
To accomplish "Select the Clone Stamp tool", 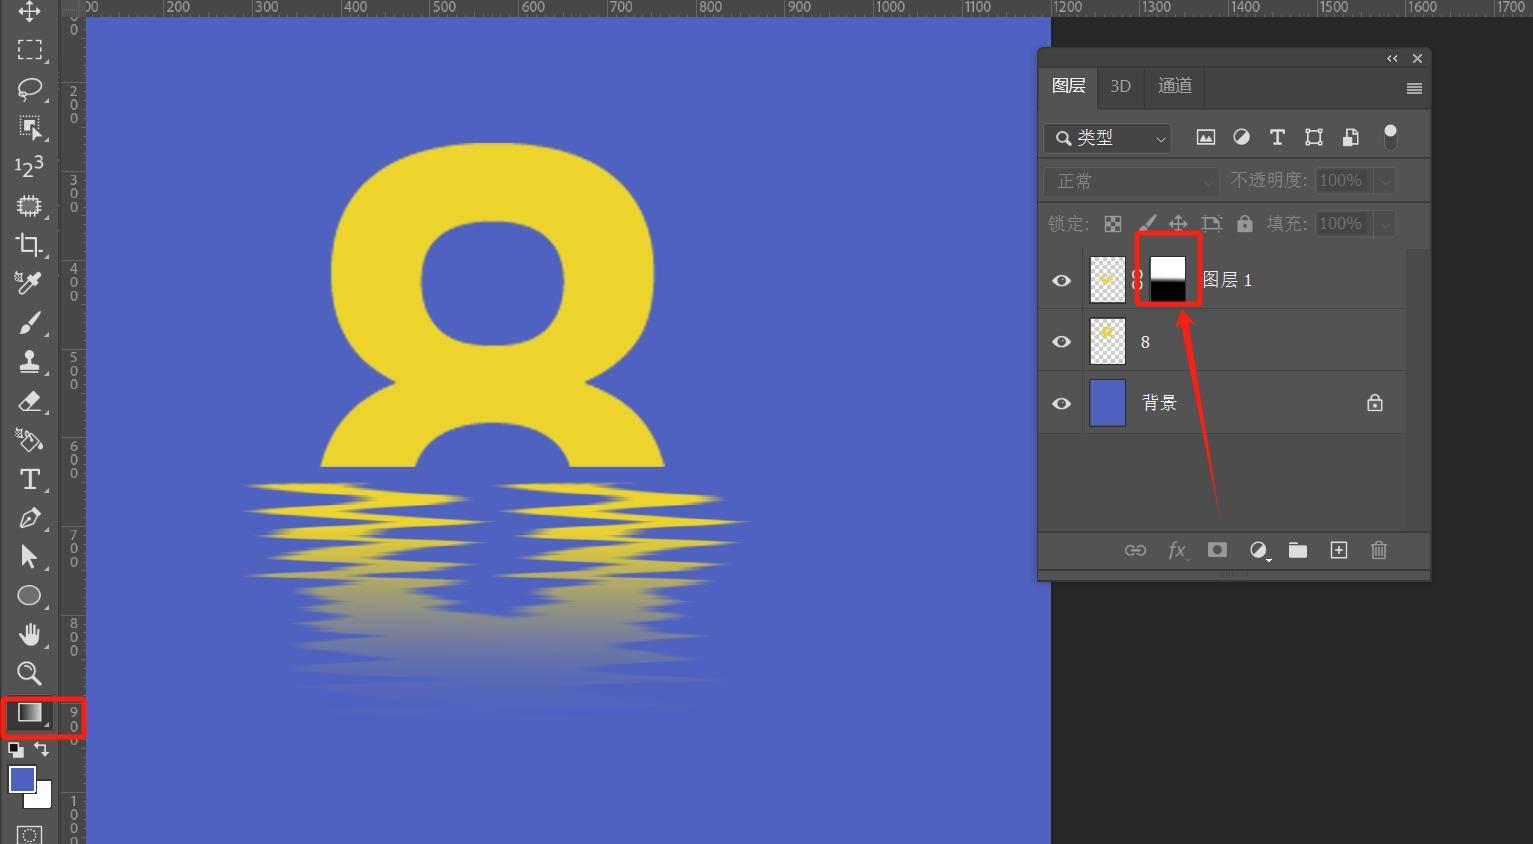I will tap(29, 361).
